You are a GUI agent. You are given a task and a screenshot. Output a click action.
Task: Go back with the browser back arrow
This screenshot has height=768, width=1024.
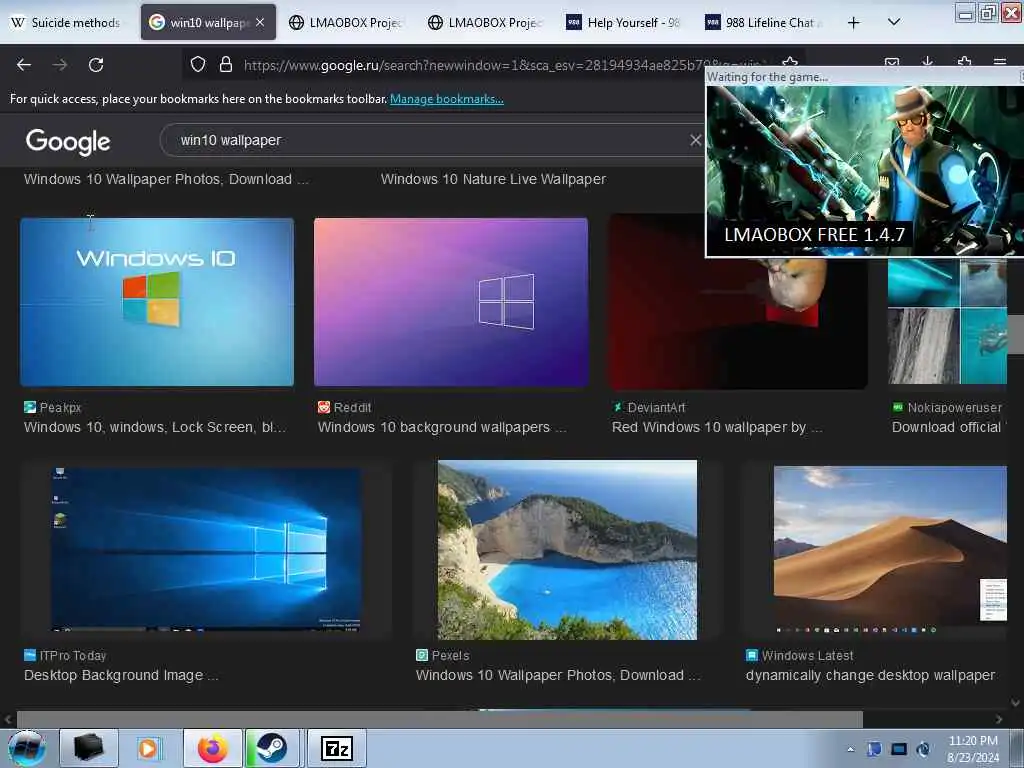coord(24,65)
